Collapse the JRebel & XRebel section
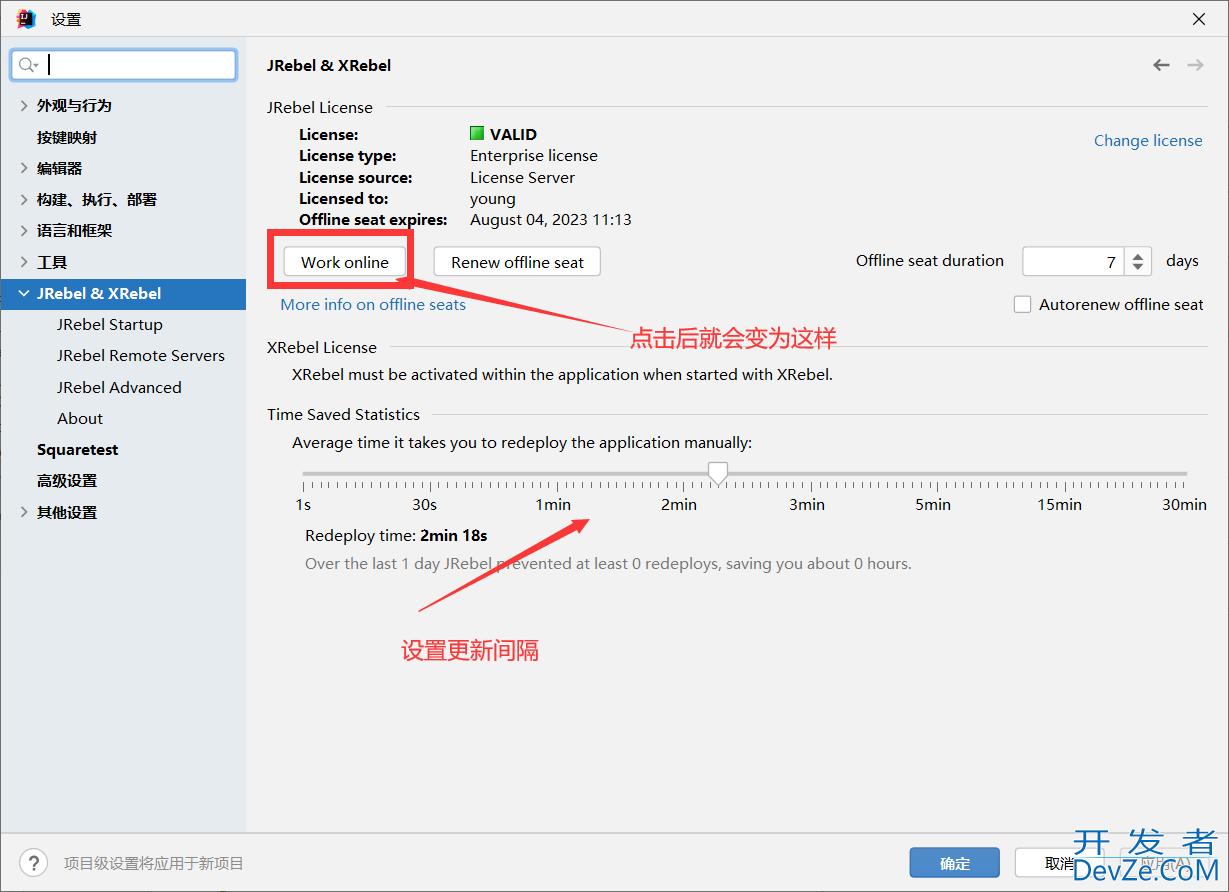The height and width of the screenshot is (892, 1229). pyautogui.click(x=24, y=293)
